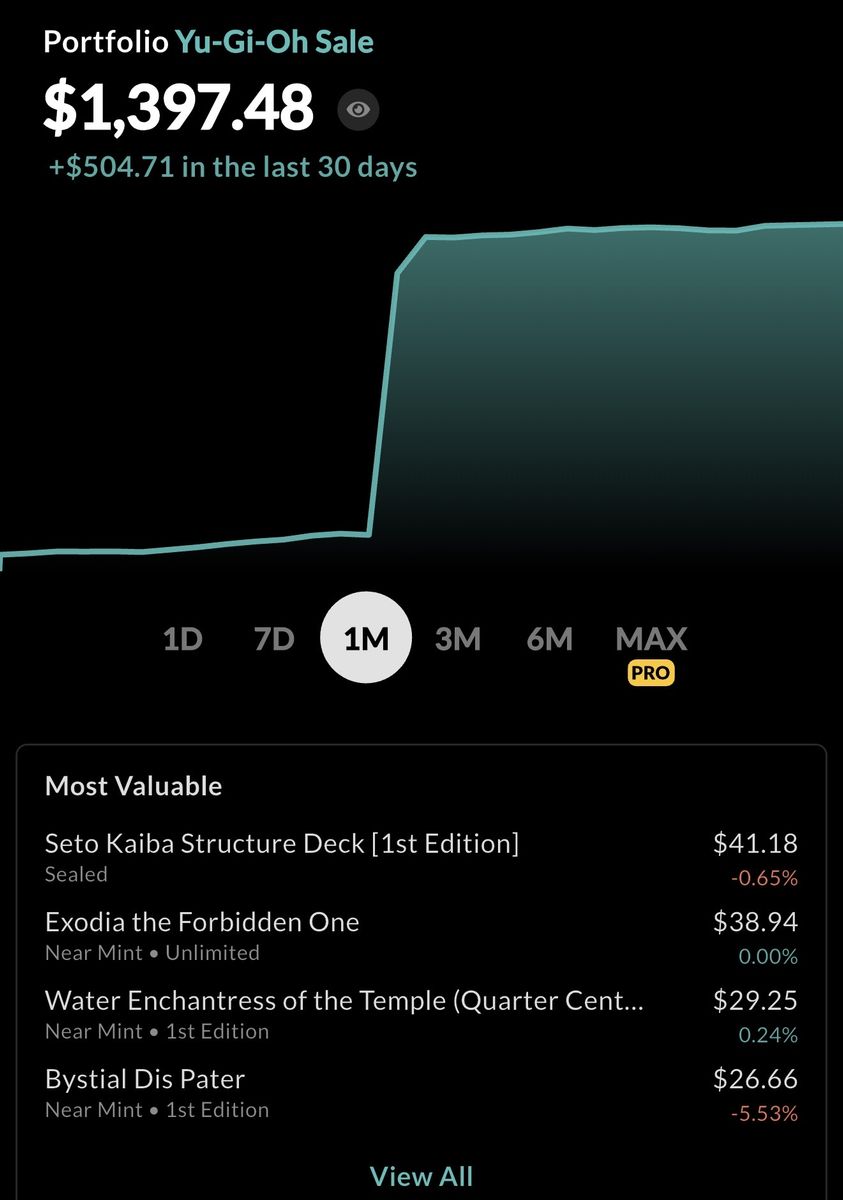Select the 1M time range
Viewport: 843px width, 1200px height.
pos(366,639)
